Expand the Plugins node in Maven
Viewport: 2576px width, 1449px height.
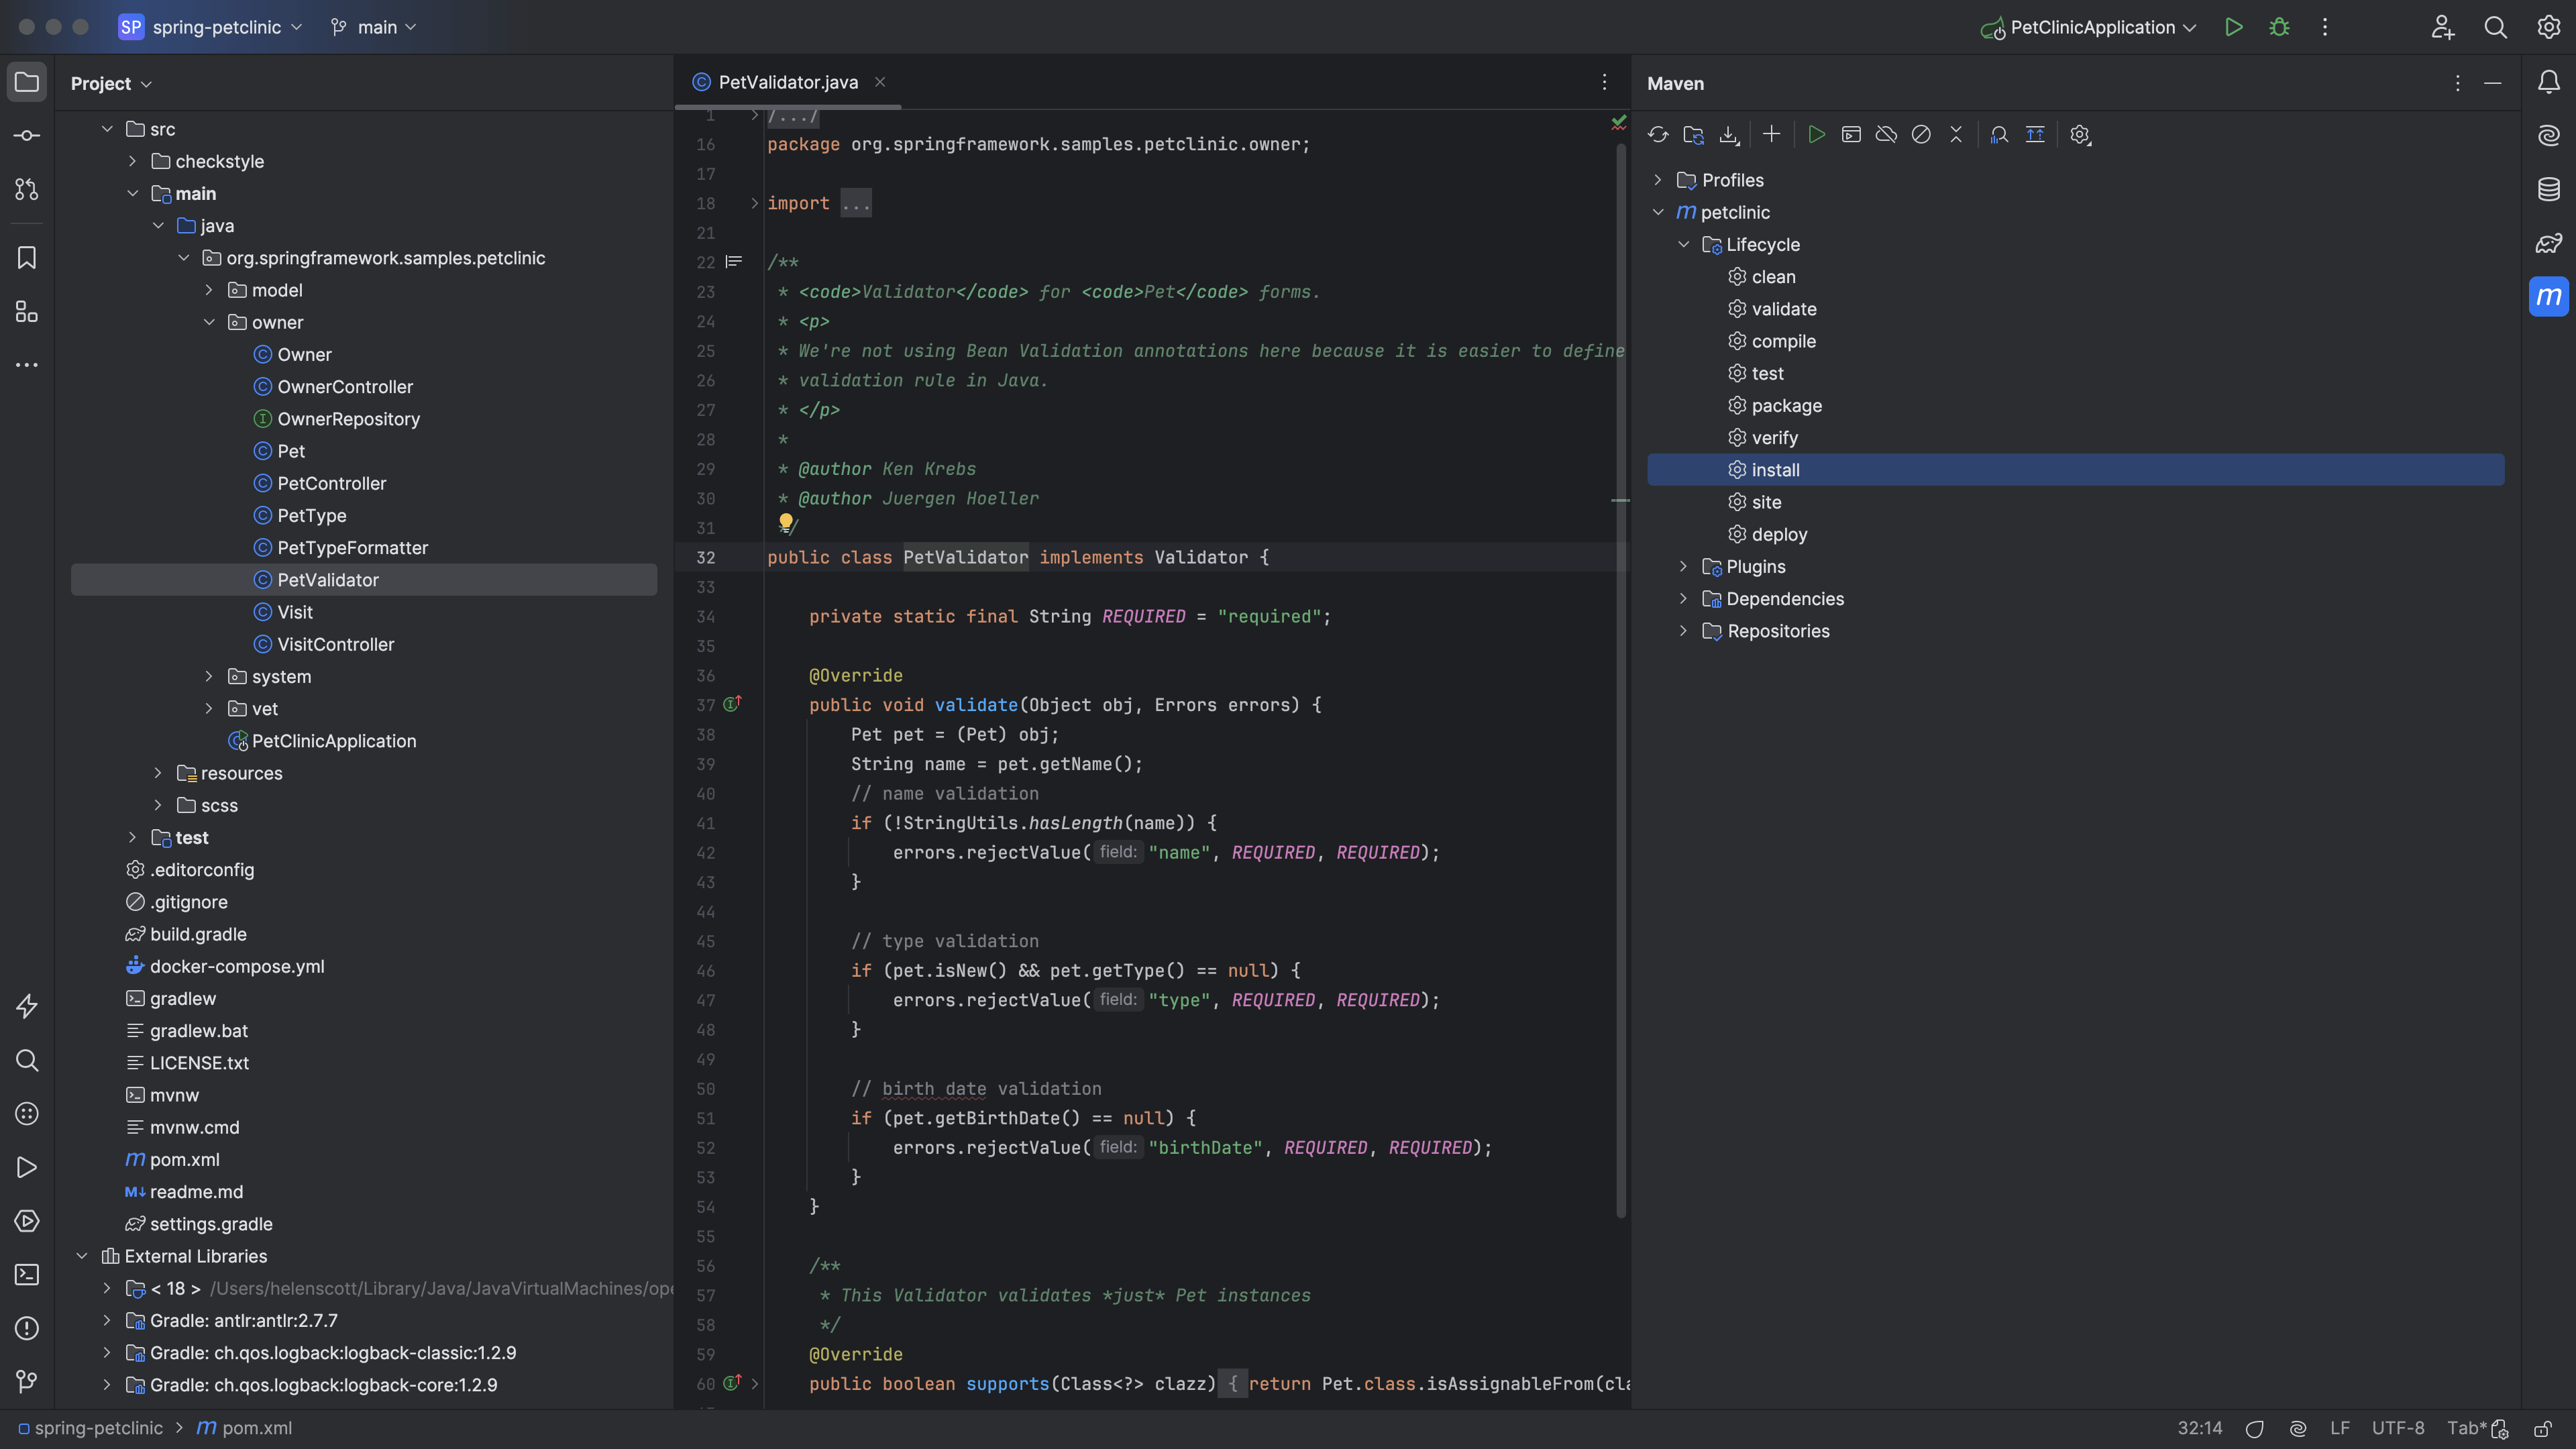1683,567
